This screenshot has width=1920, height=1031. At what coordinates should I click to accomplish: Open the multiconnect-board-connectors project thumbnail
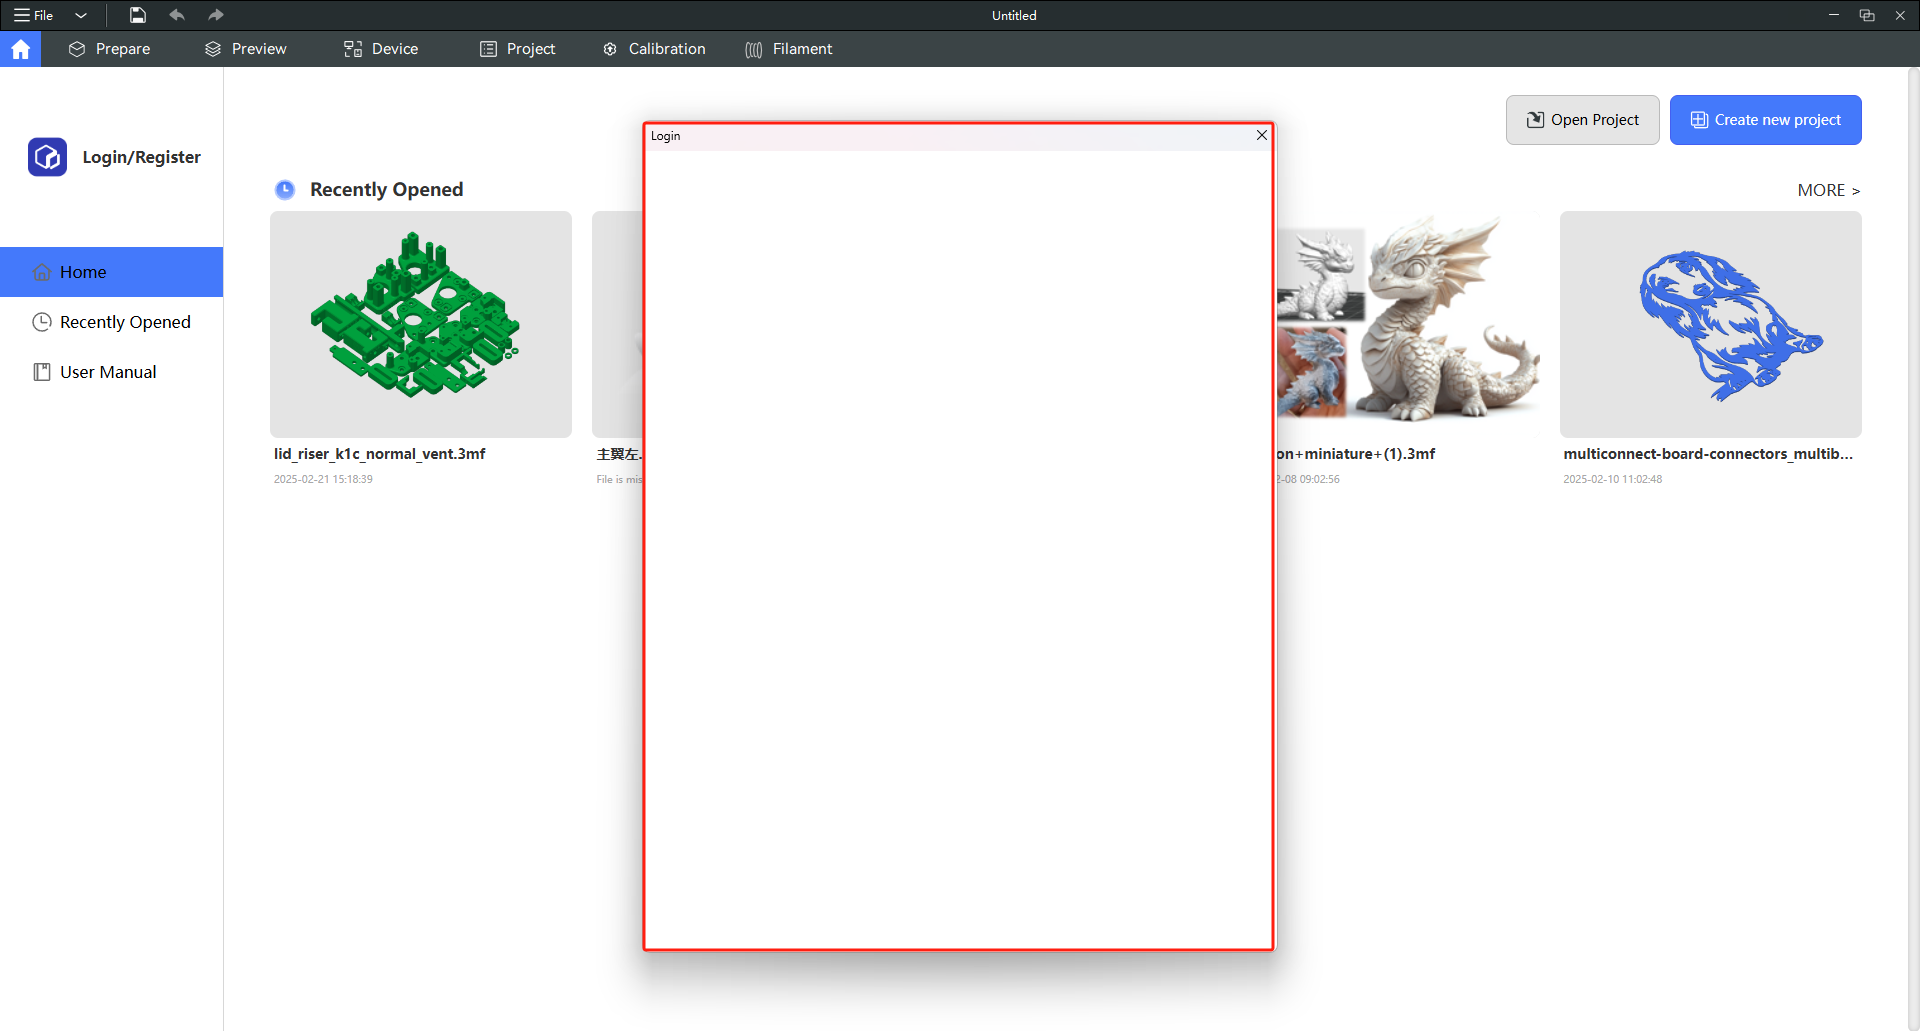[1710, 324]
